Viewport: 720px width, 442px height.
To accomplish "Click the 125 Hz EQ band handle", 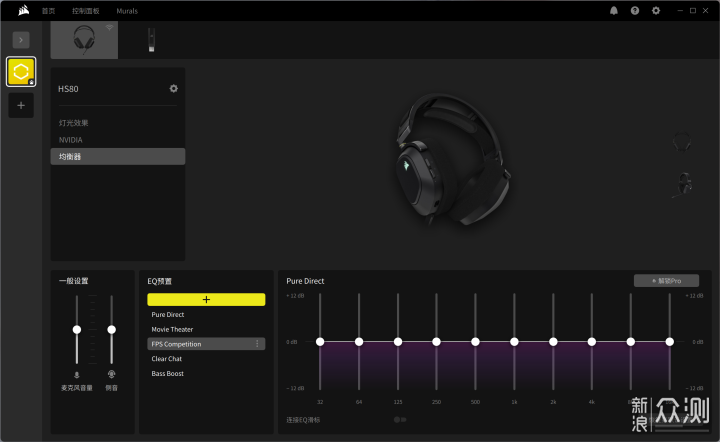I will tap(398, 342).
